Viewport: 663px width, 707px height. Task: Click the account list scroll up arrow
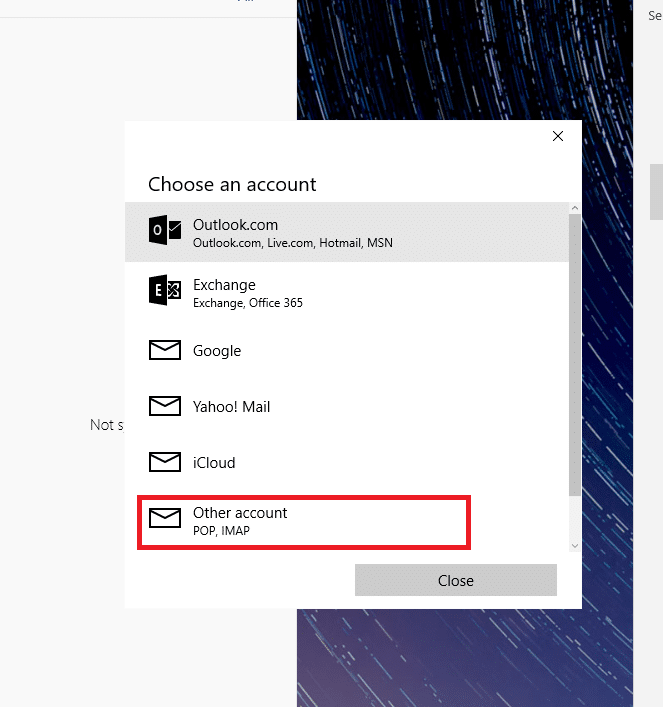pyautogui.click(x=575, y=208)
